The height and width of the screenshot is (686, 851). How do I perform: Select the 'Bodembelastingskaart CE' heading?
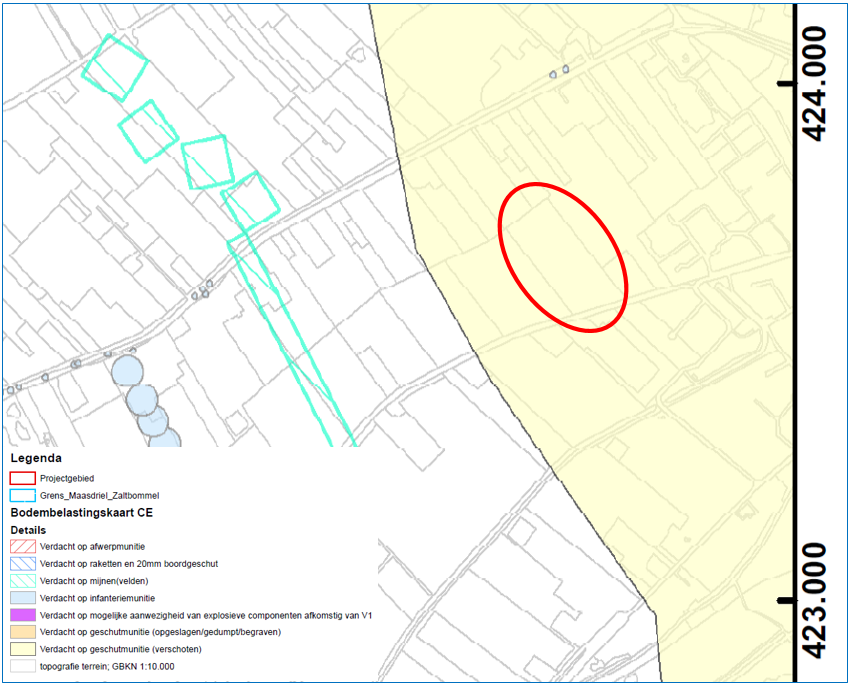[81, 513]
